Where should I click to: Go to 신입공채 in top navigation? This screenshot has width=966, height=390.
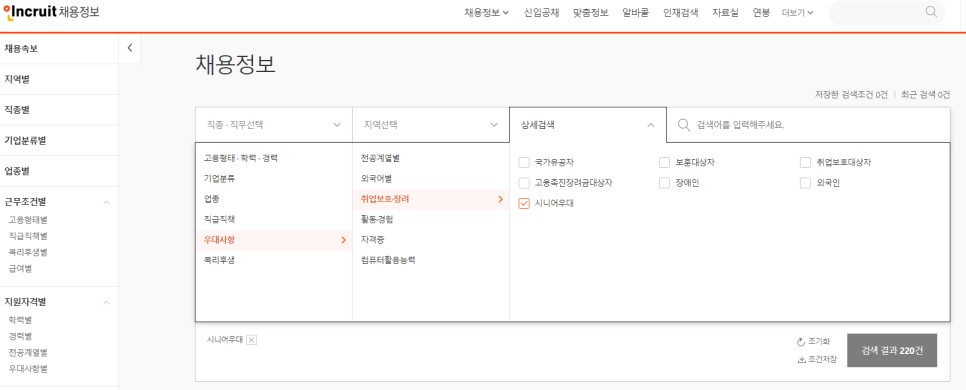click(x=541, y=12)
